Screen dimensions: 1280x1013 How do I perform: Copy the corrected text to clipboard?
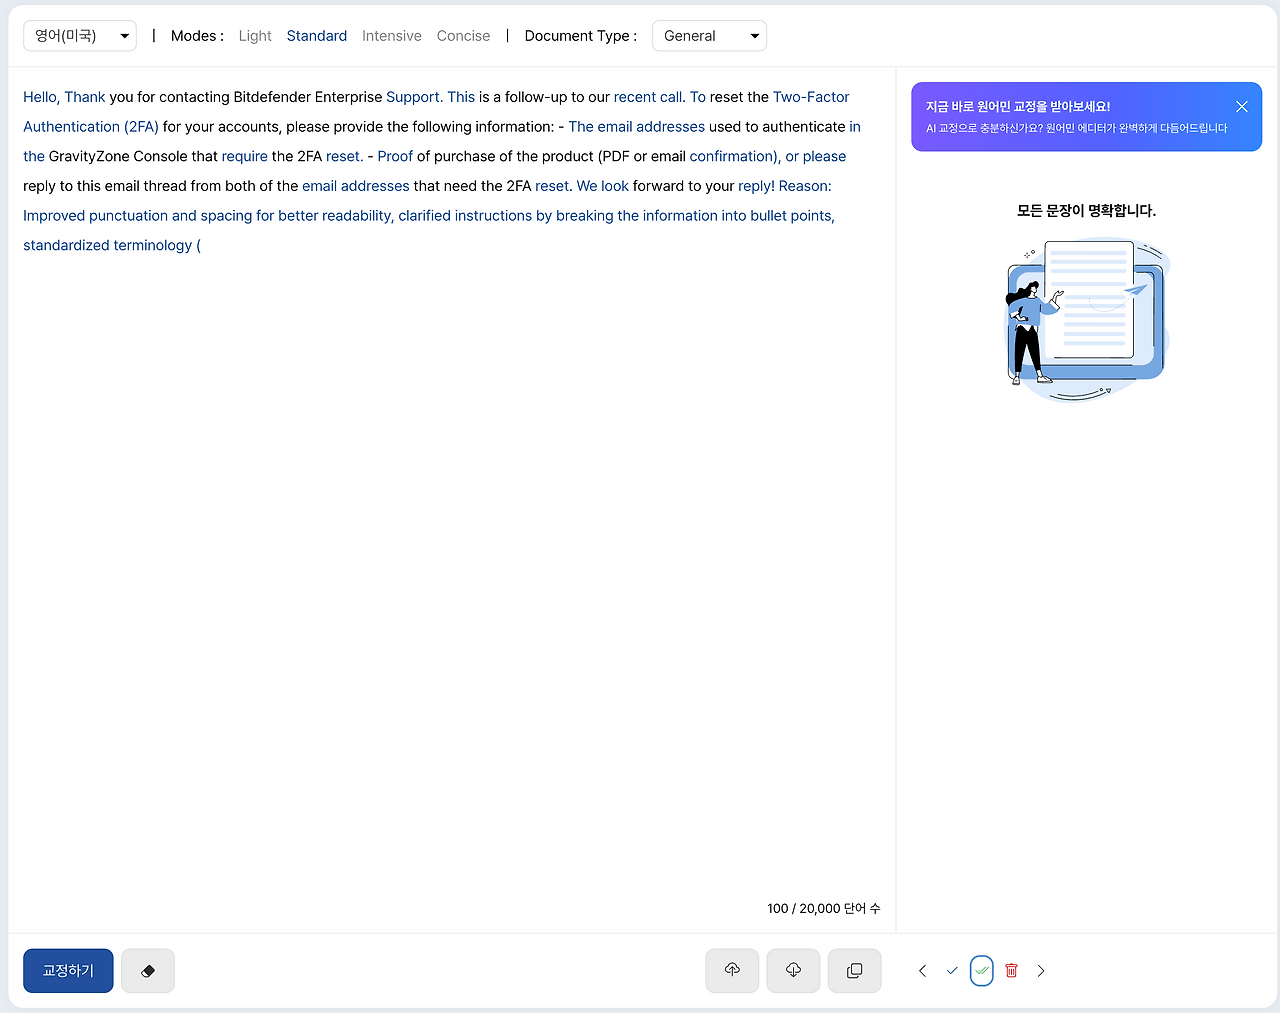[x=854, y=970]
